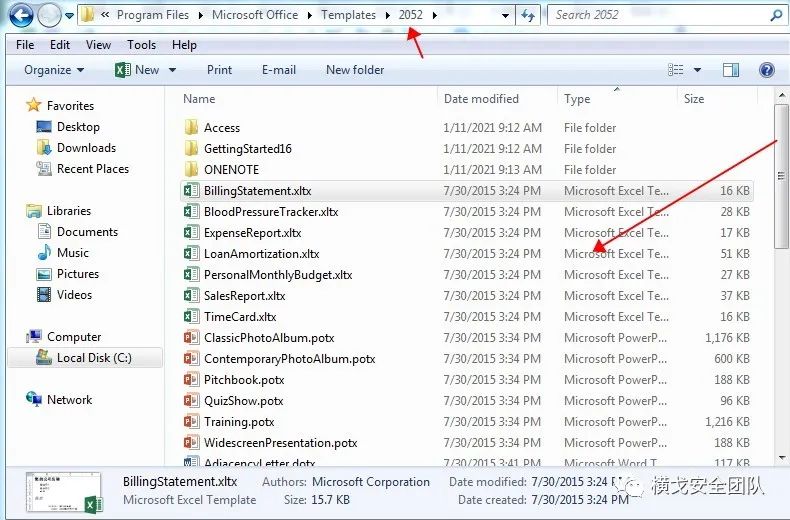Sort by the Size column header
The width and height of the screenshot is (790, 520).
(694, 99)
